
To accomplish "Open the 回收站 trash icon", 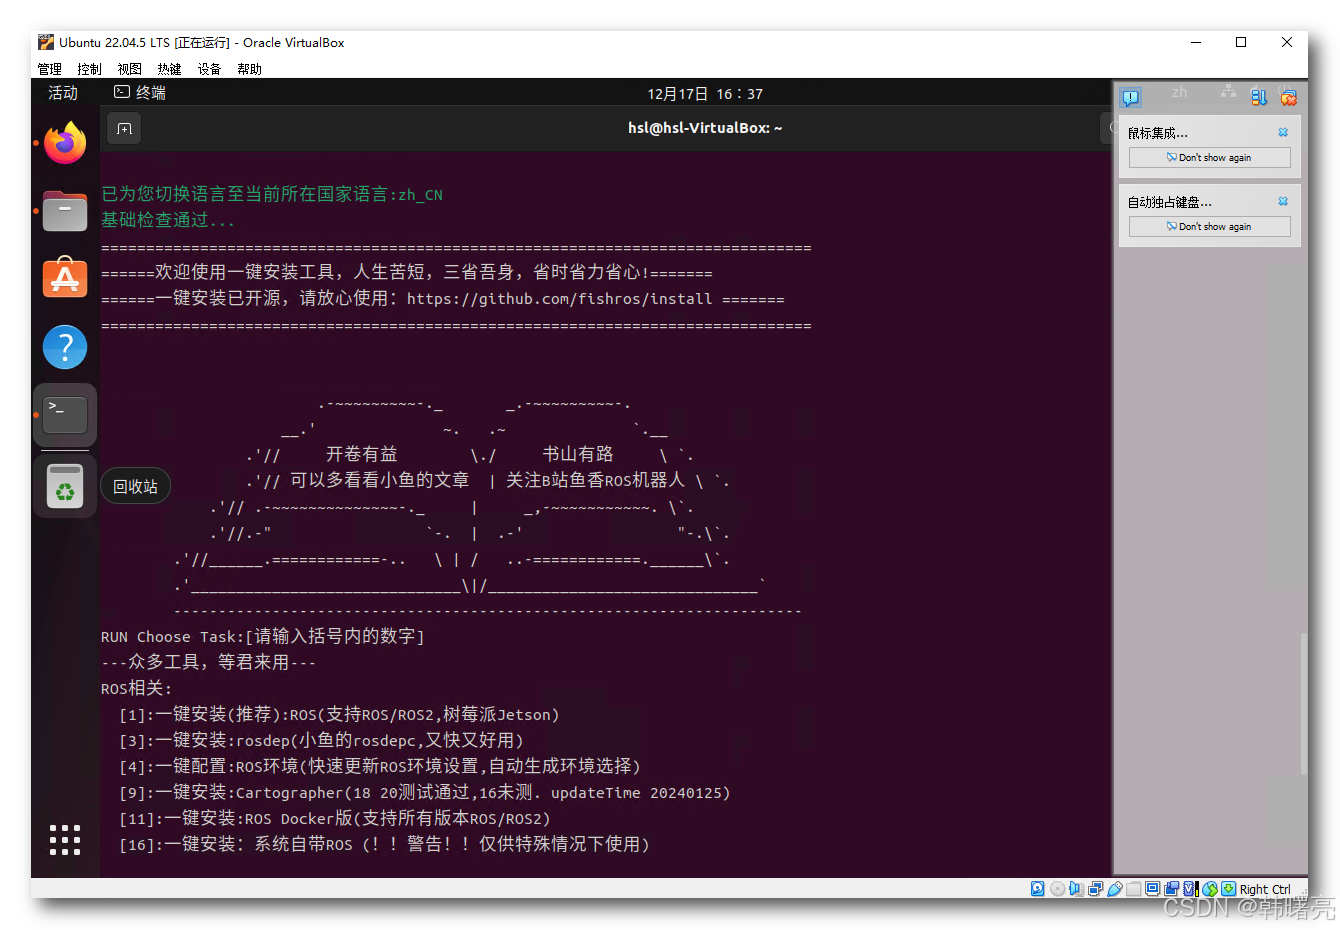I will (x=64, y=486).
